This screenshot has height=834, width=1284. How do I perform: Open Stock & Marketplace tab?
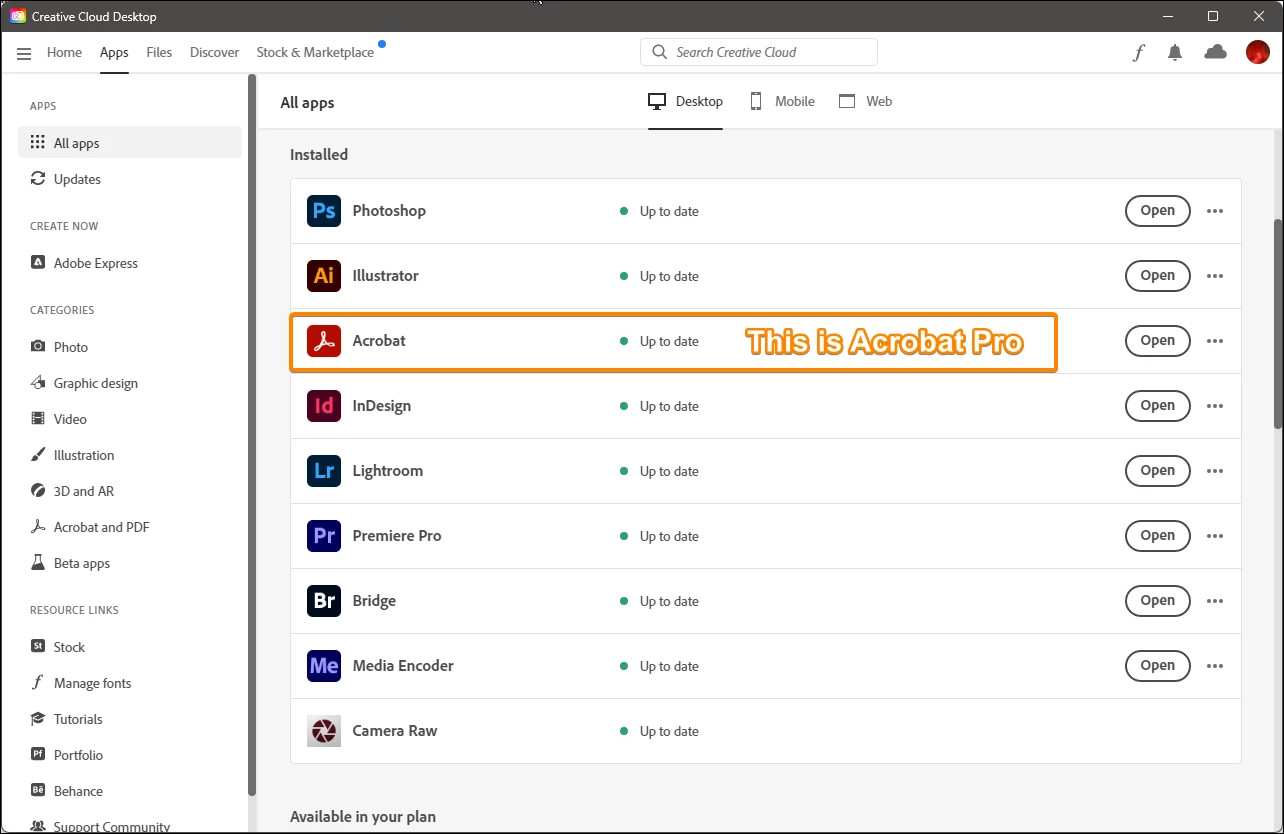click(315, 52)
